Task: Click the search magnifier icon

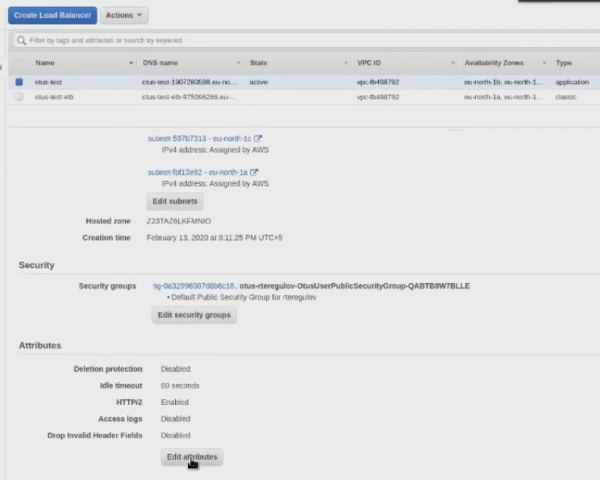Action: (22, 41)
